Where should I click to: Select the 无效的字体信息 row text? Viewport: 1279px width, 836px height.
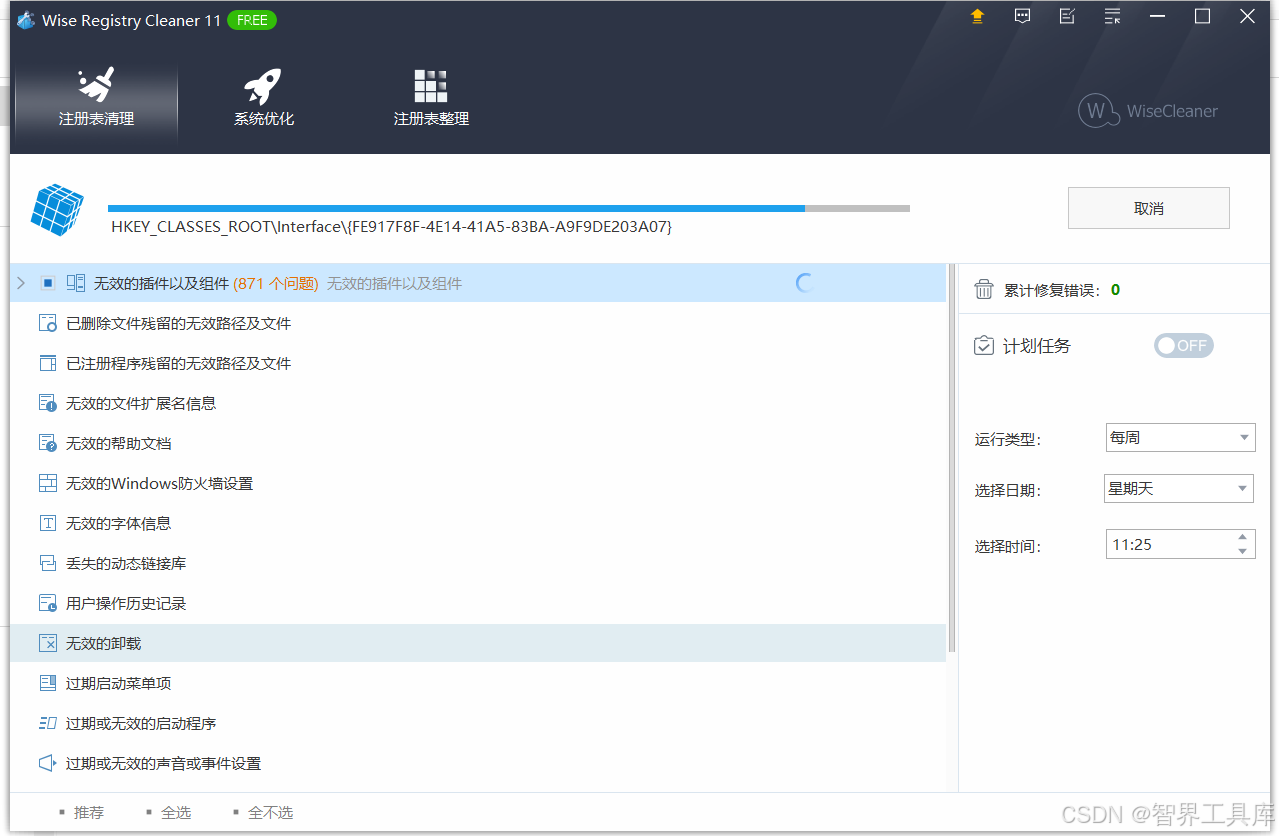(x=118, y=523)
